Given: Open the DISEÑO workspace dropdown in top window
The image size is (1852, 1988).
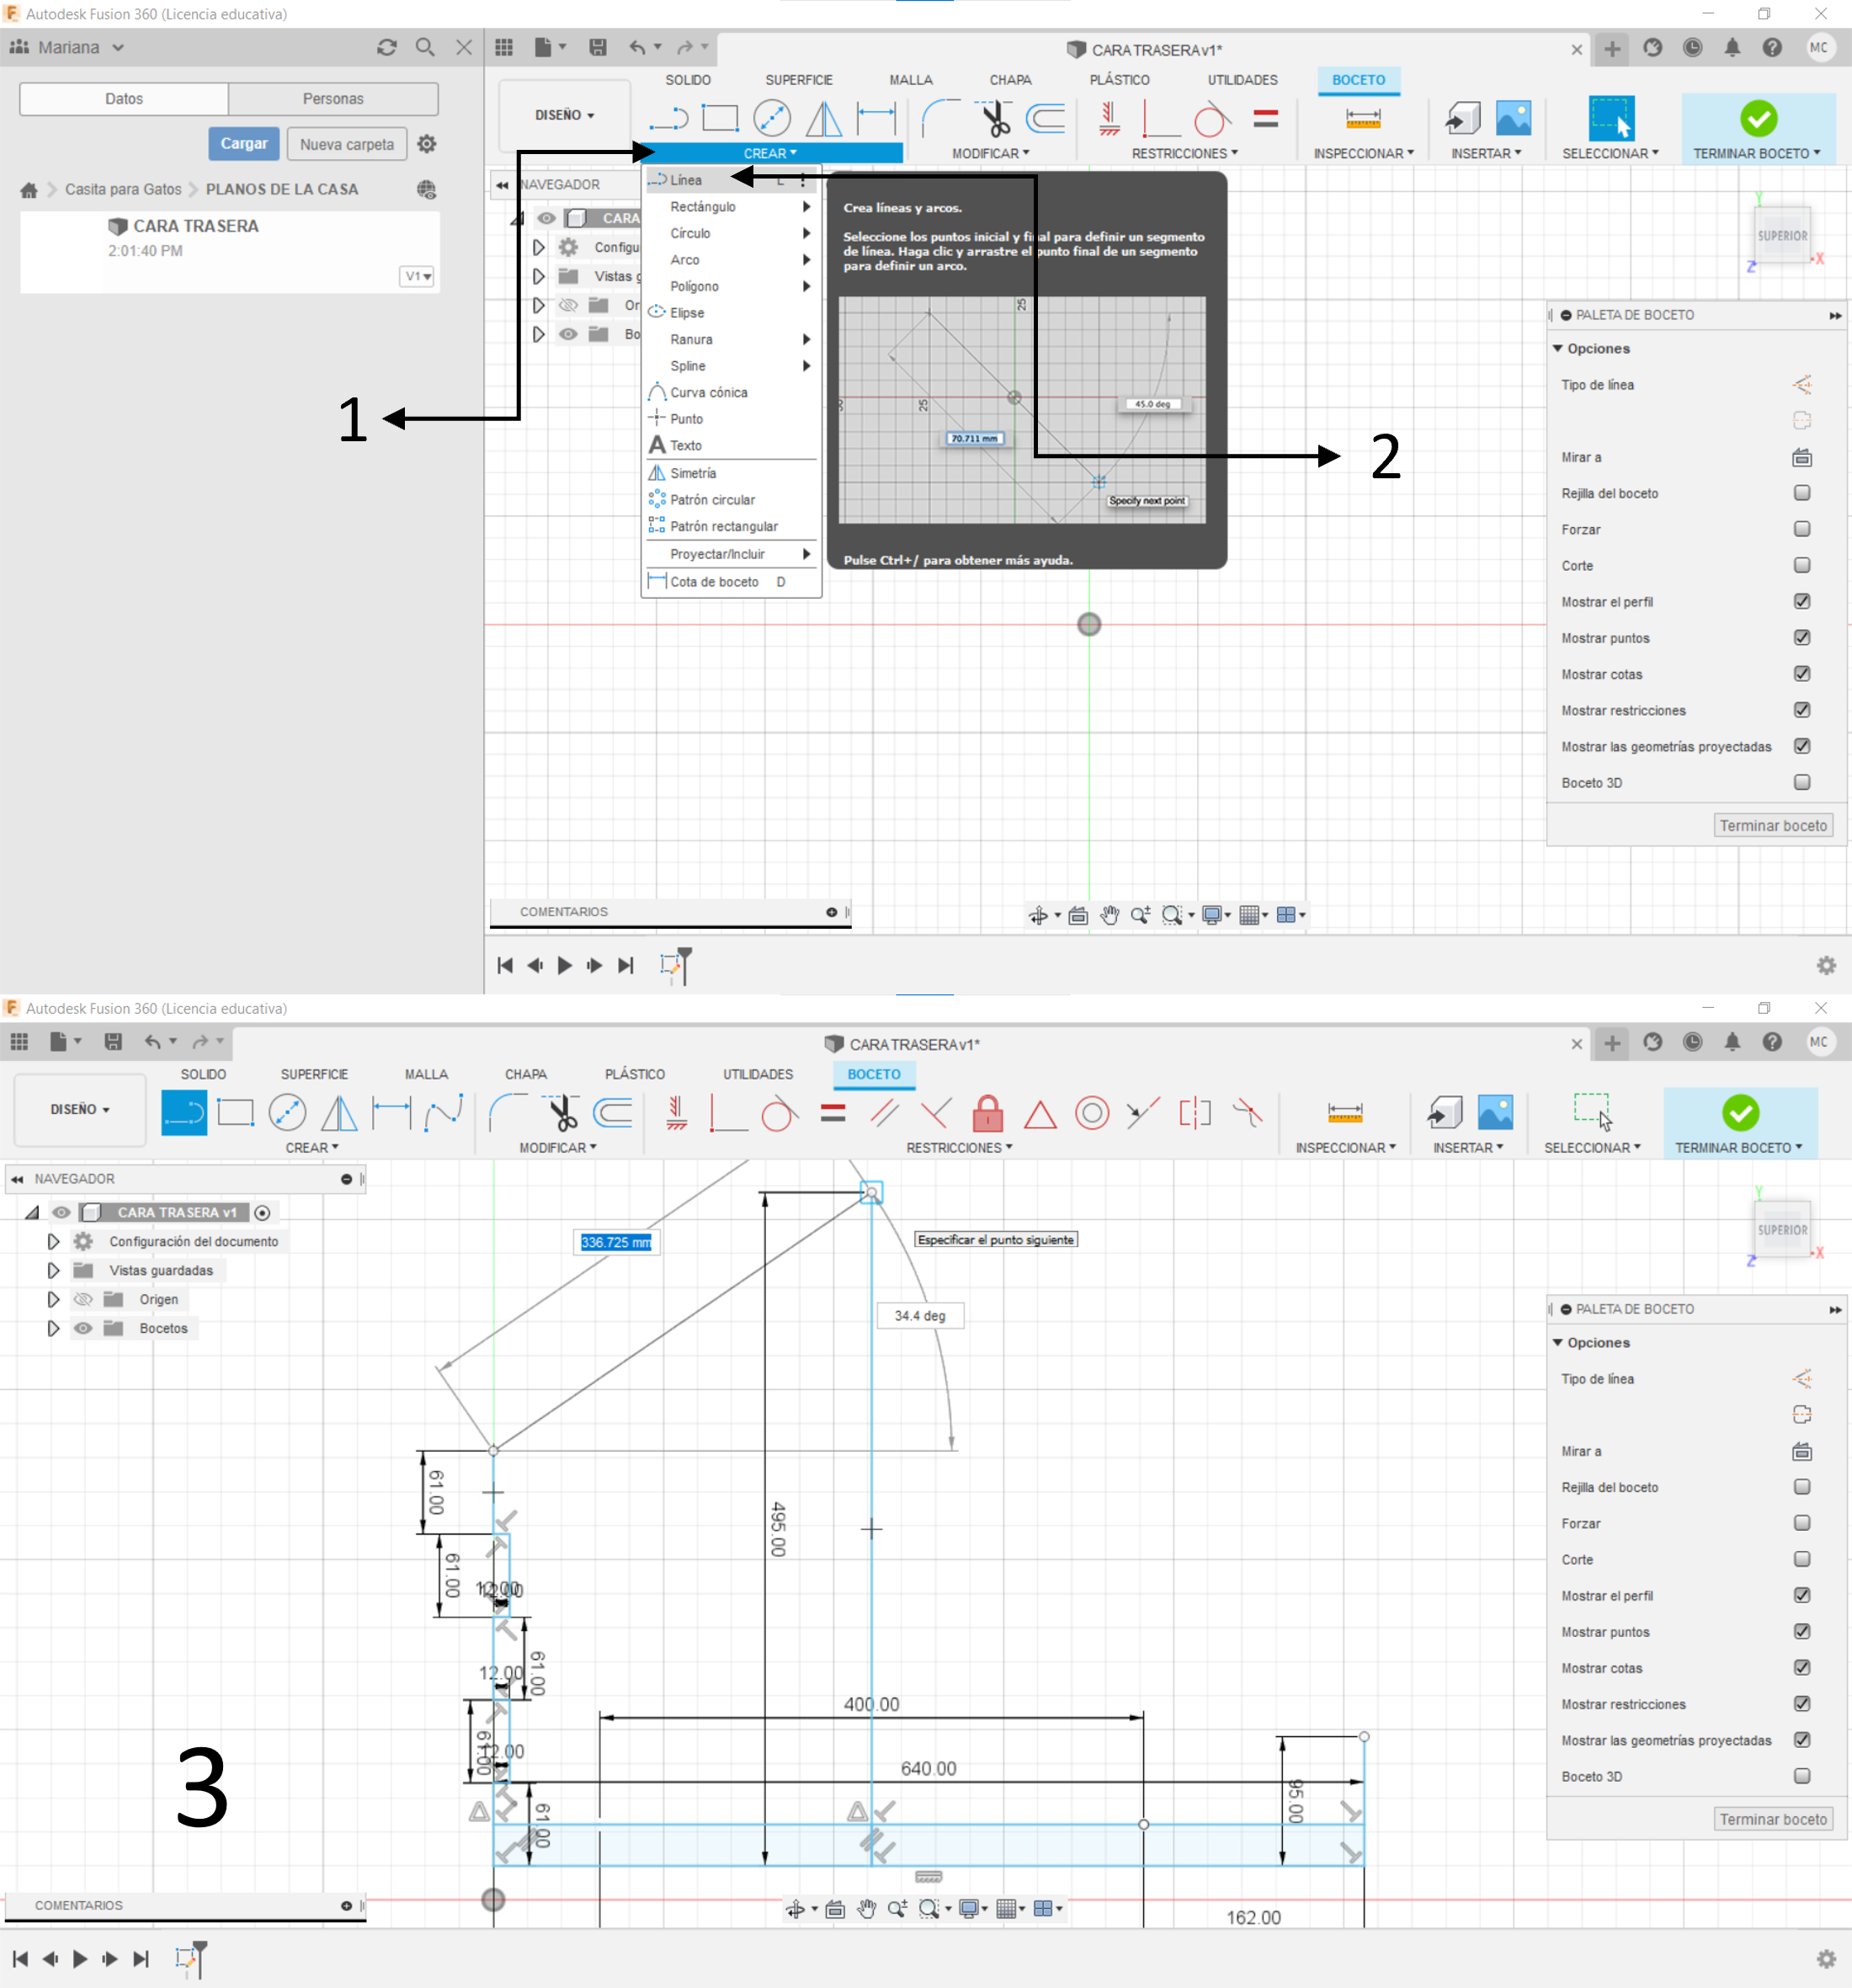Looking at the screenshot, I should (564, 115).
